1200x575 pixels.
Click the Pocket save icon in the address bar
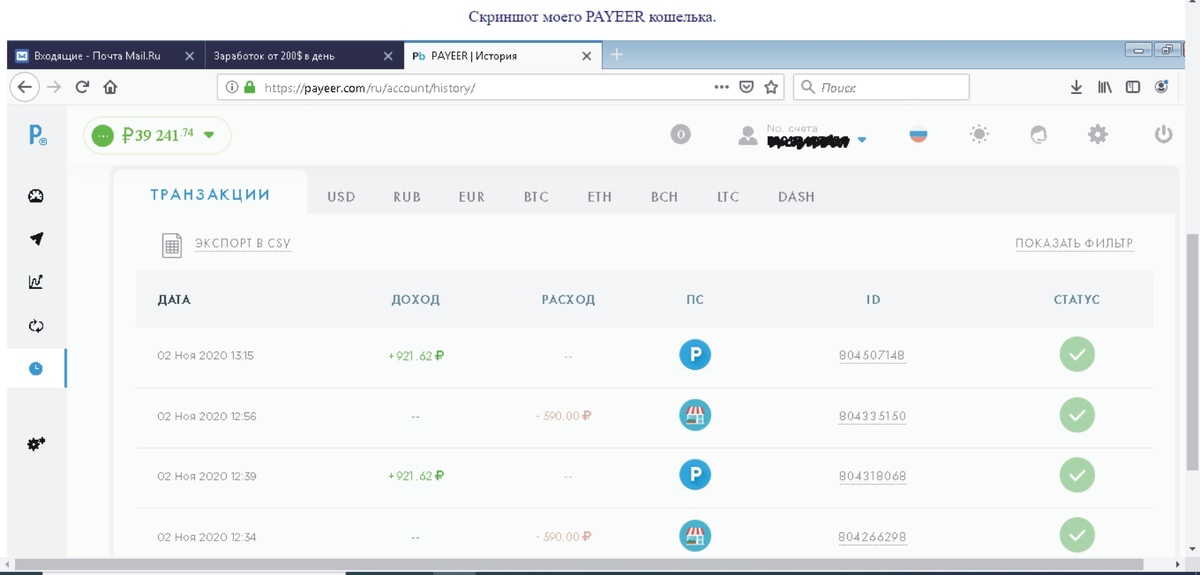(x=746, y=87)
